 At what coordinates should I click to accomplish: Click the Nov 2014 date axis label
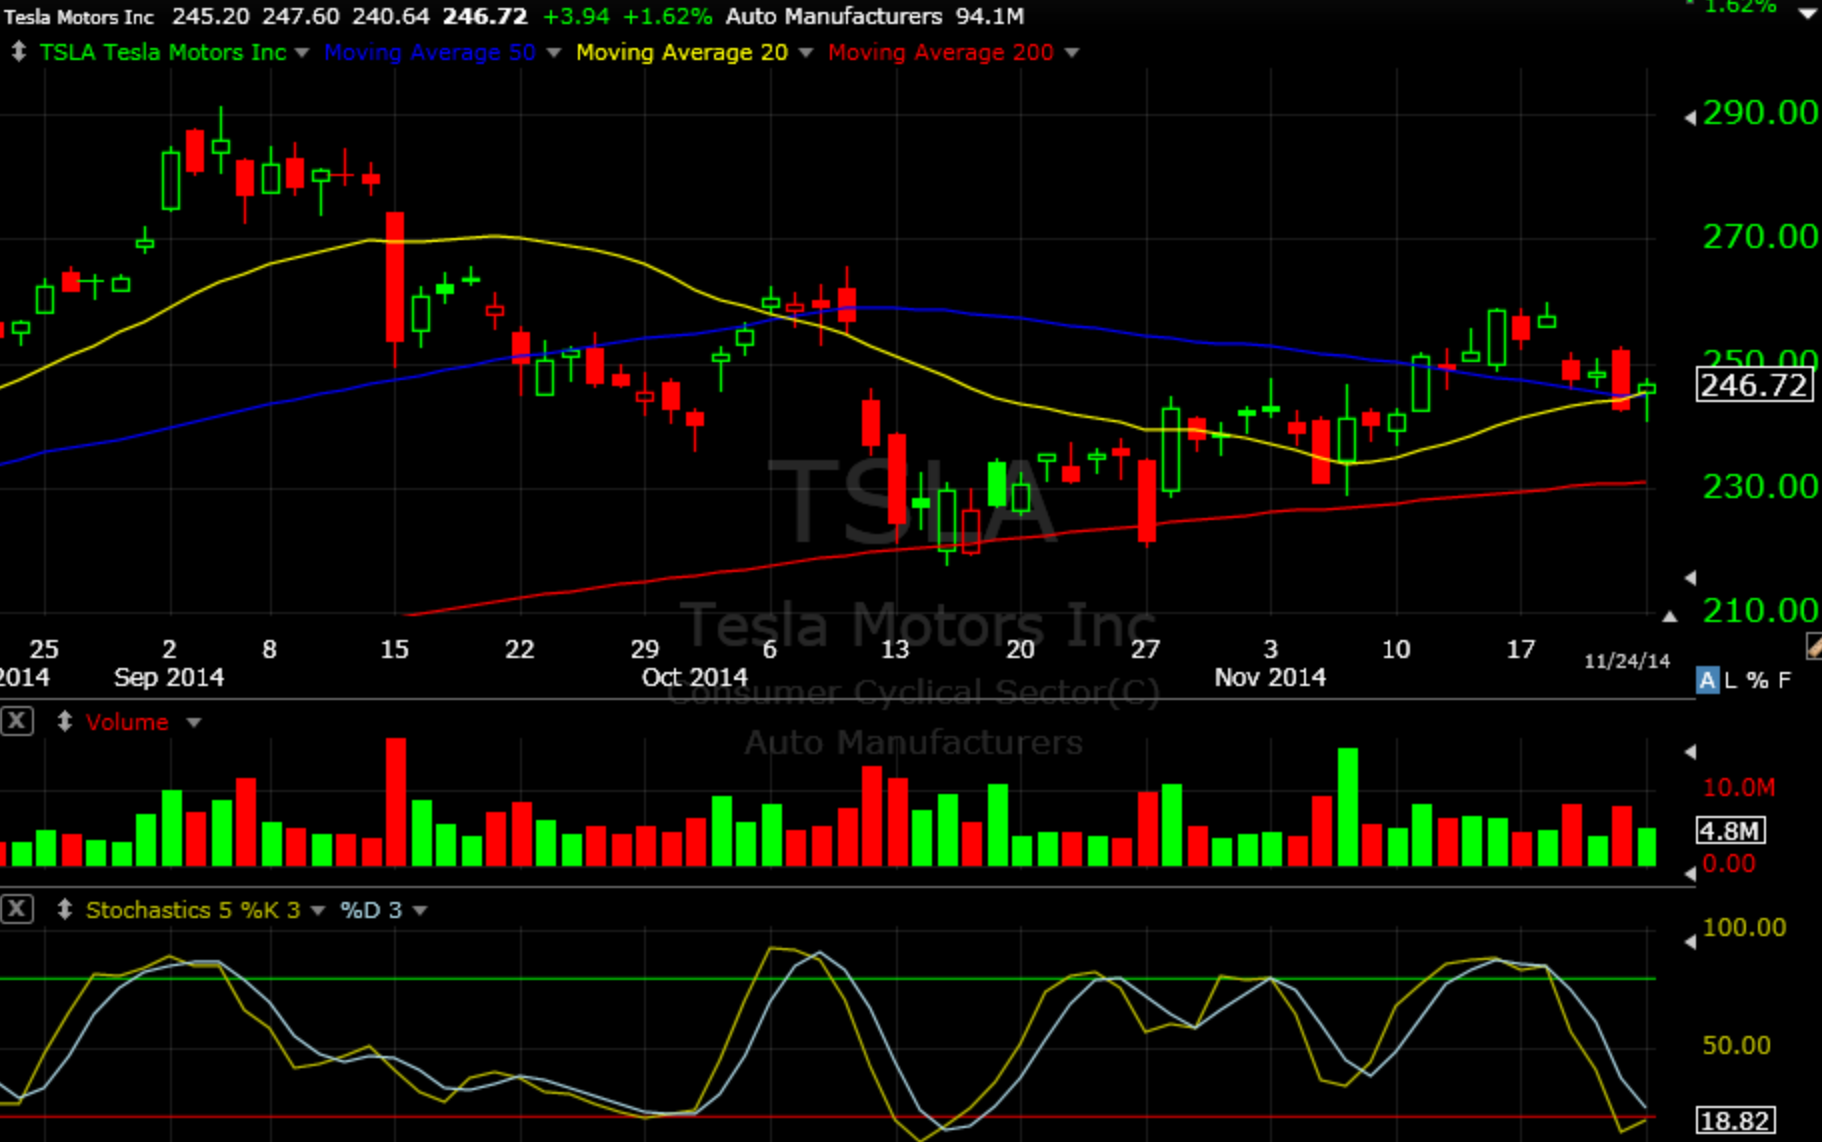(1270, 678)
